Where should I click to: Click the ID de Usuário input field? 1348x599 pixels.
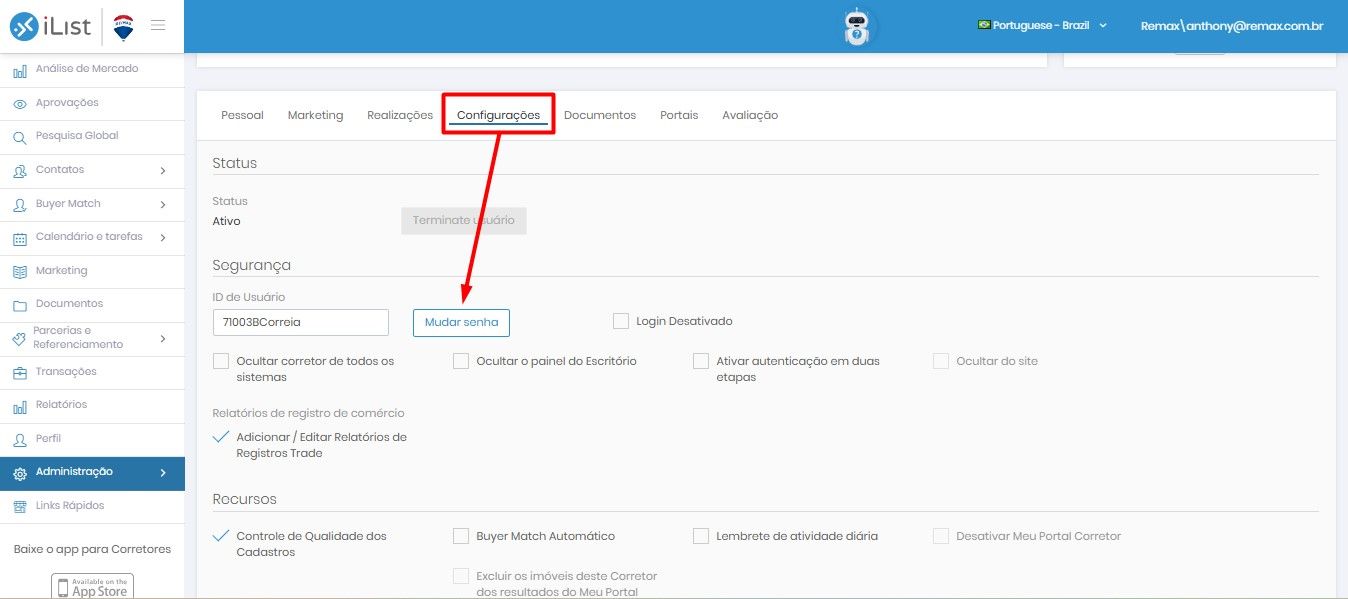coord(301,322)
